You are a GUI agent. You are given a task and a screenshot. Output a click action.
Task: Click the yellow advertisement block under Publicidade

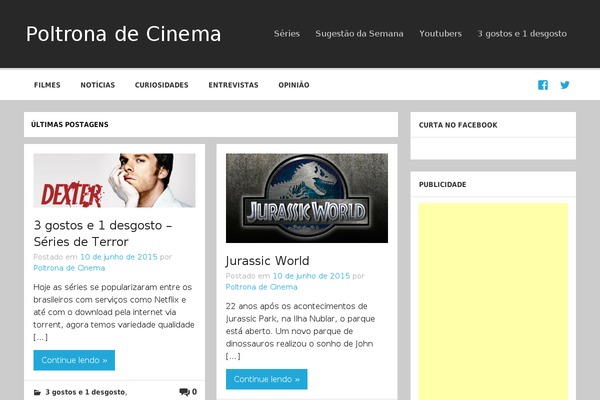(x=493, y=302)
